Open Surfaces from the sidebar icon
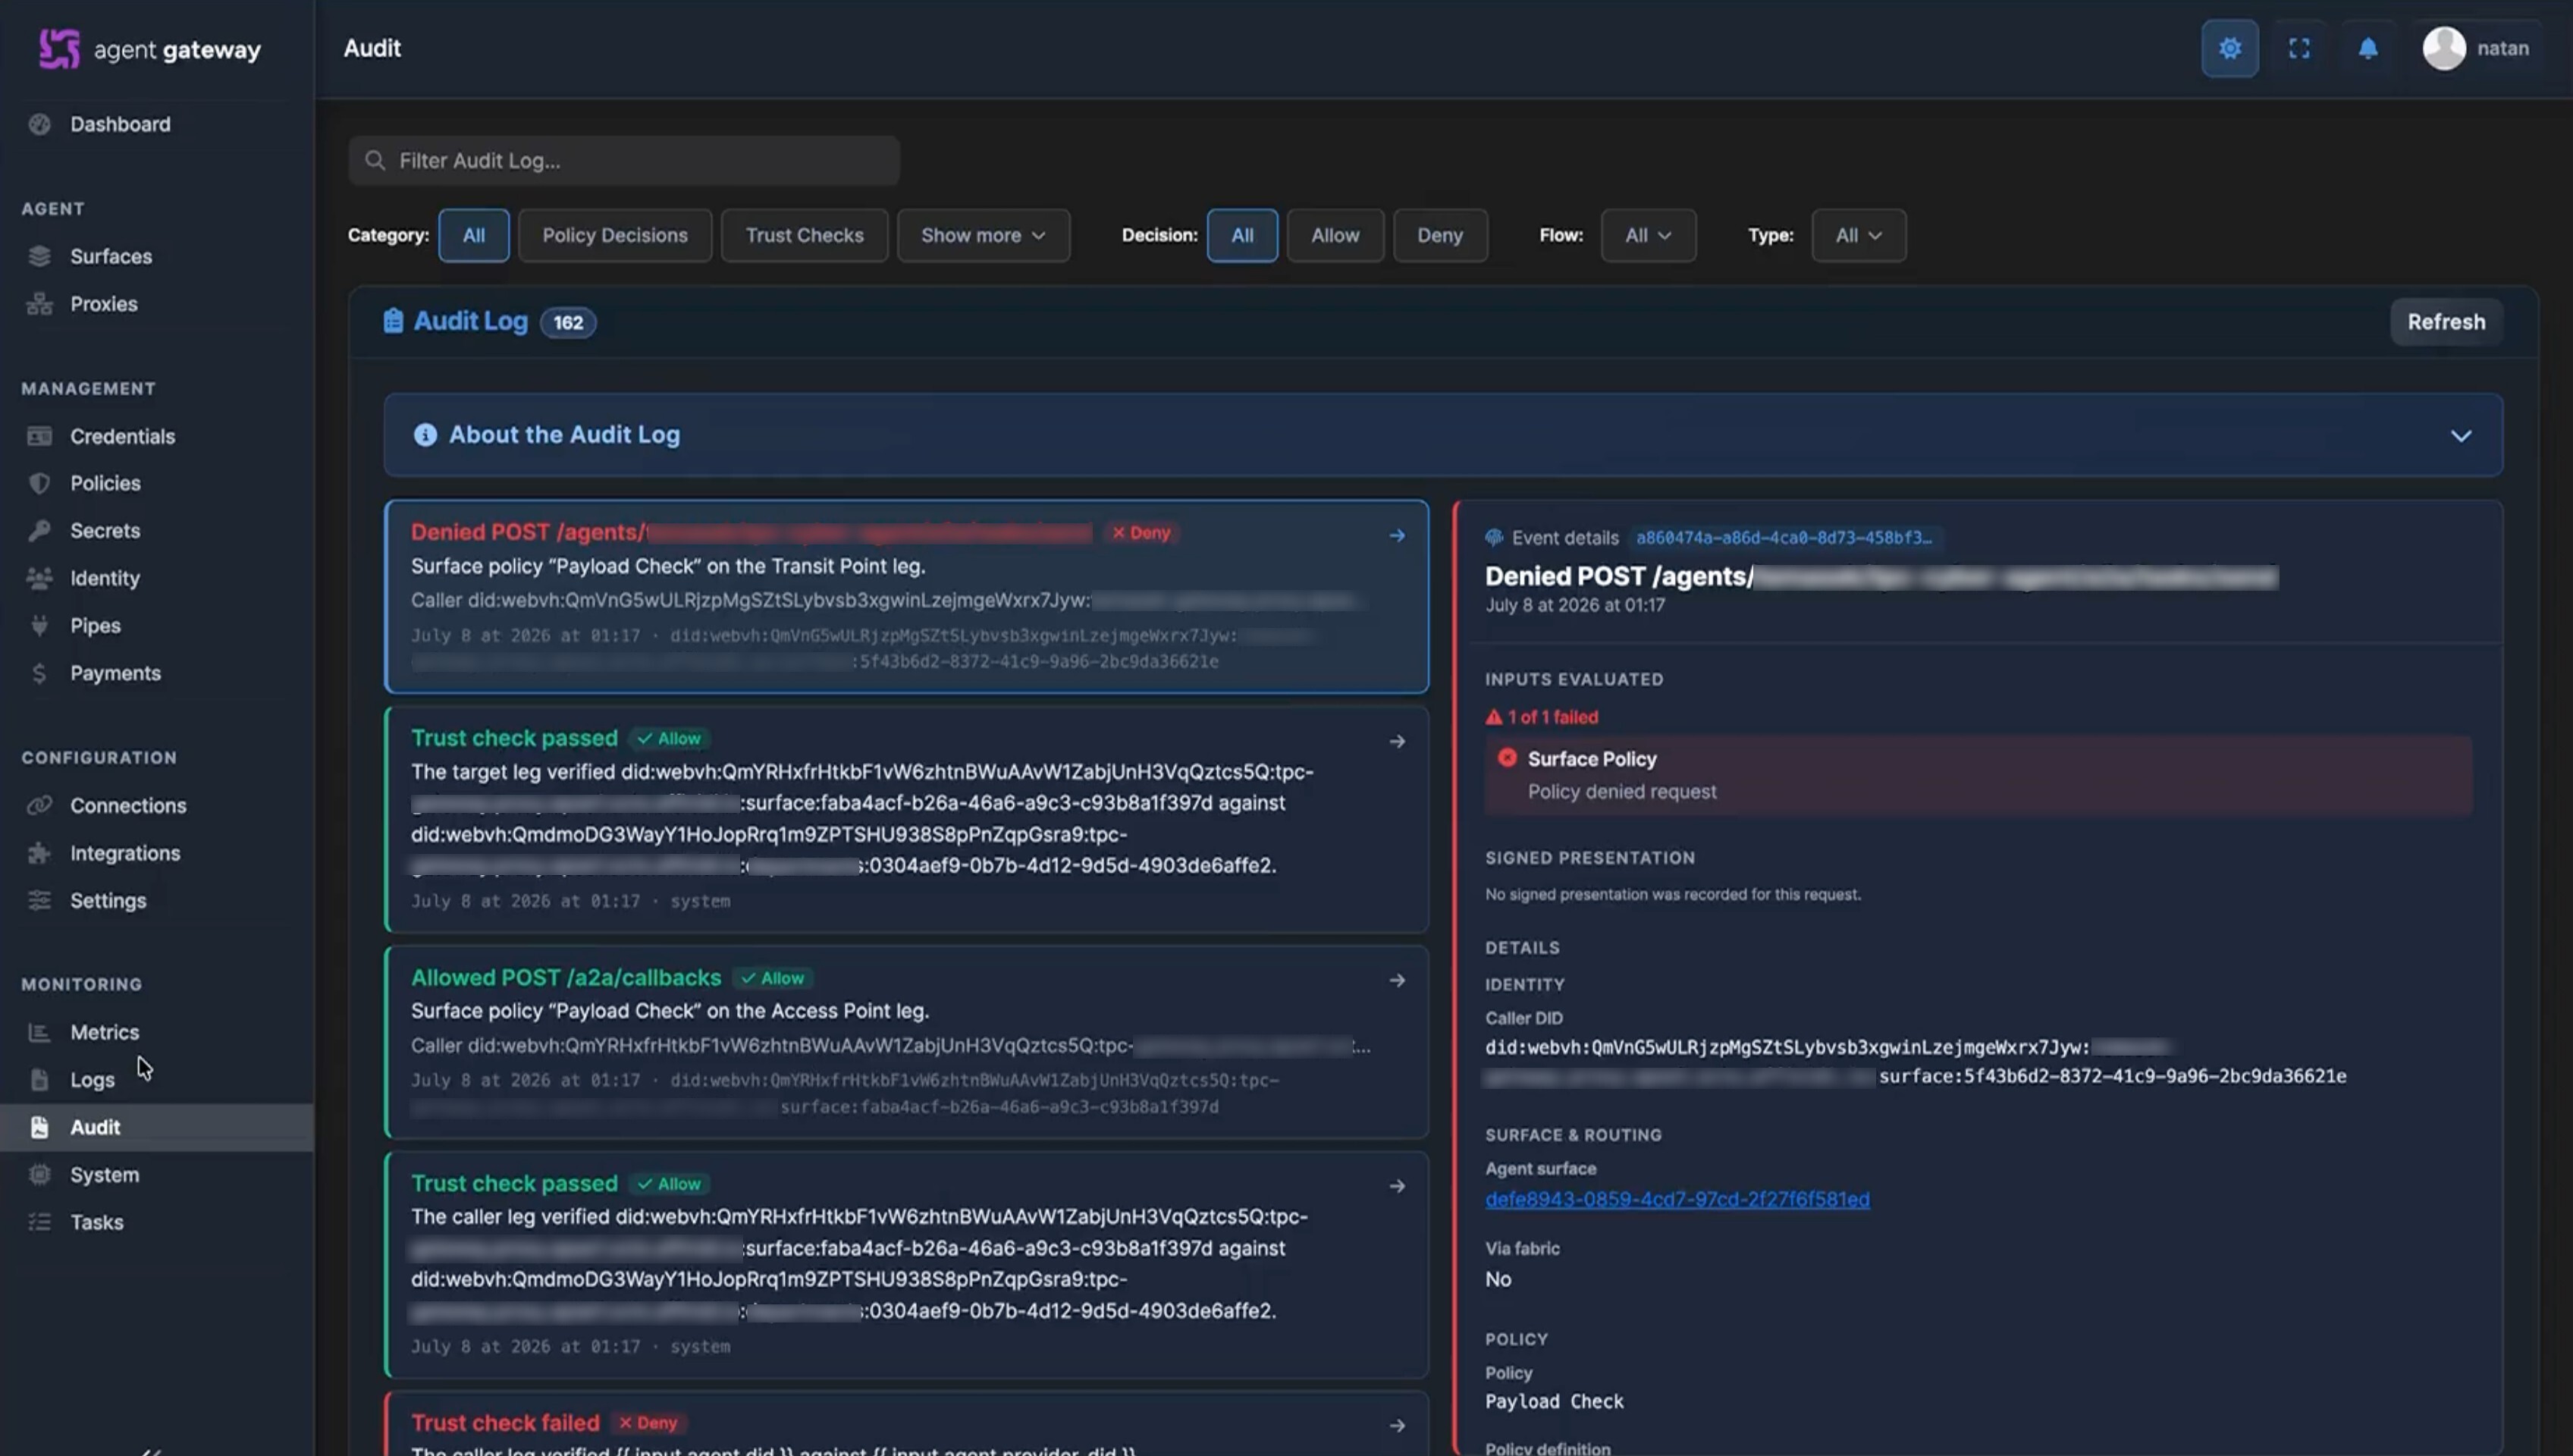 pos(39,256)
